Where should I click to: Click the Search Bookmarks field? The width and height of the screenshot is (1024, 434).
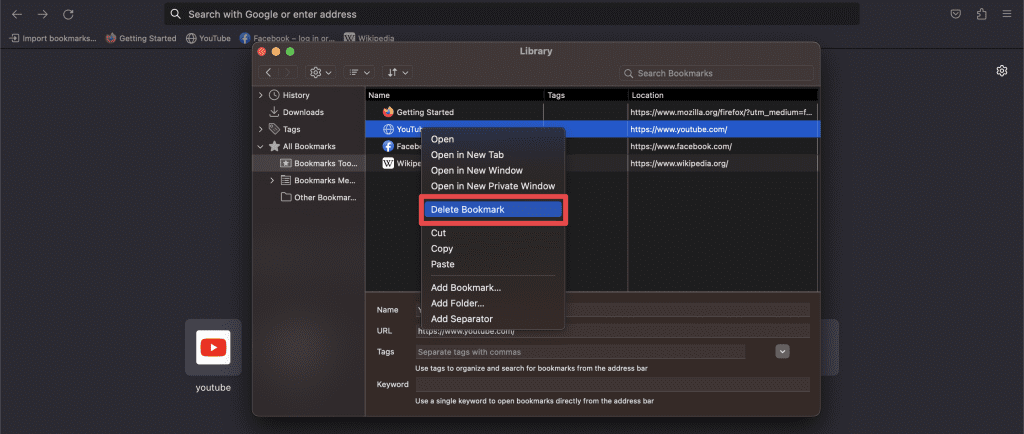pos(718,73)
